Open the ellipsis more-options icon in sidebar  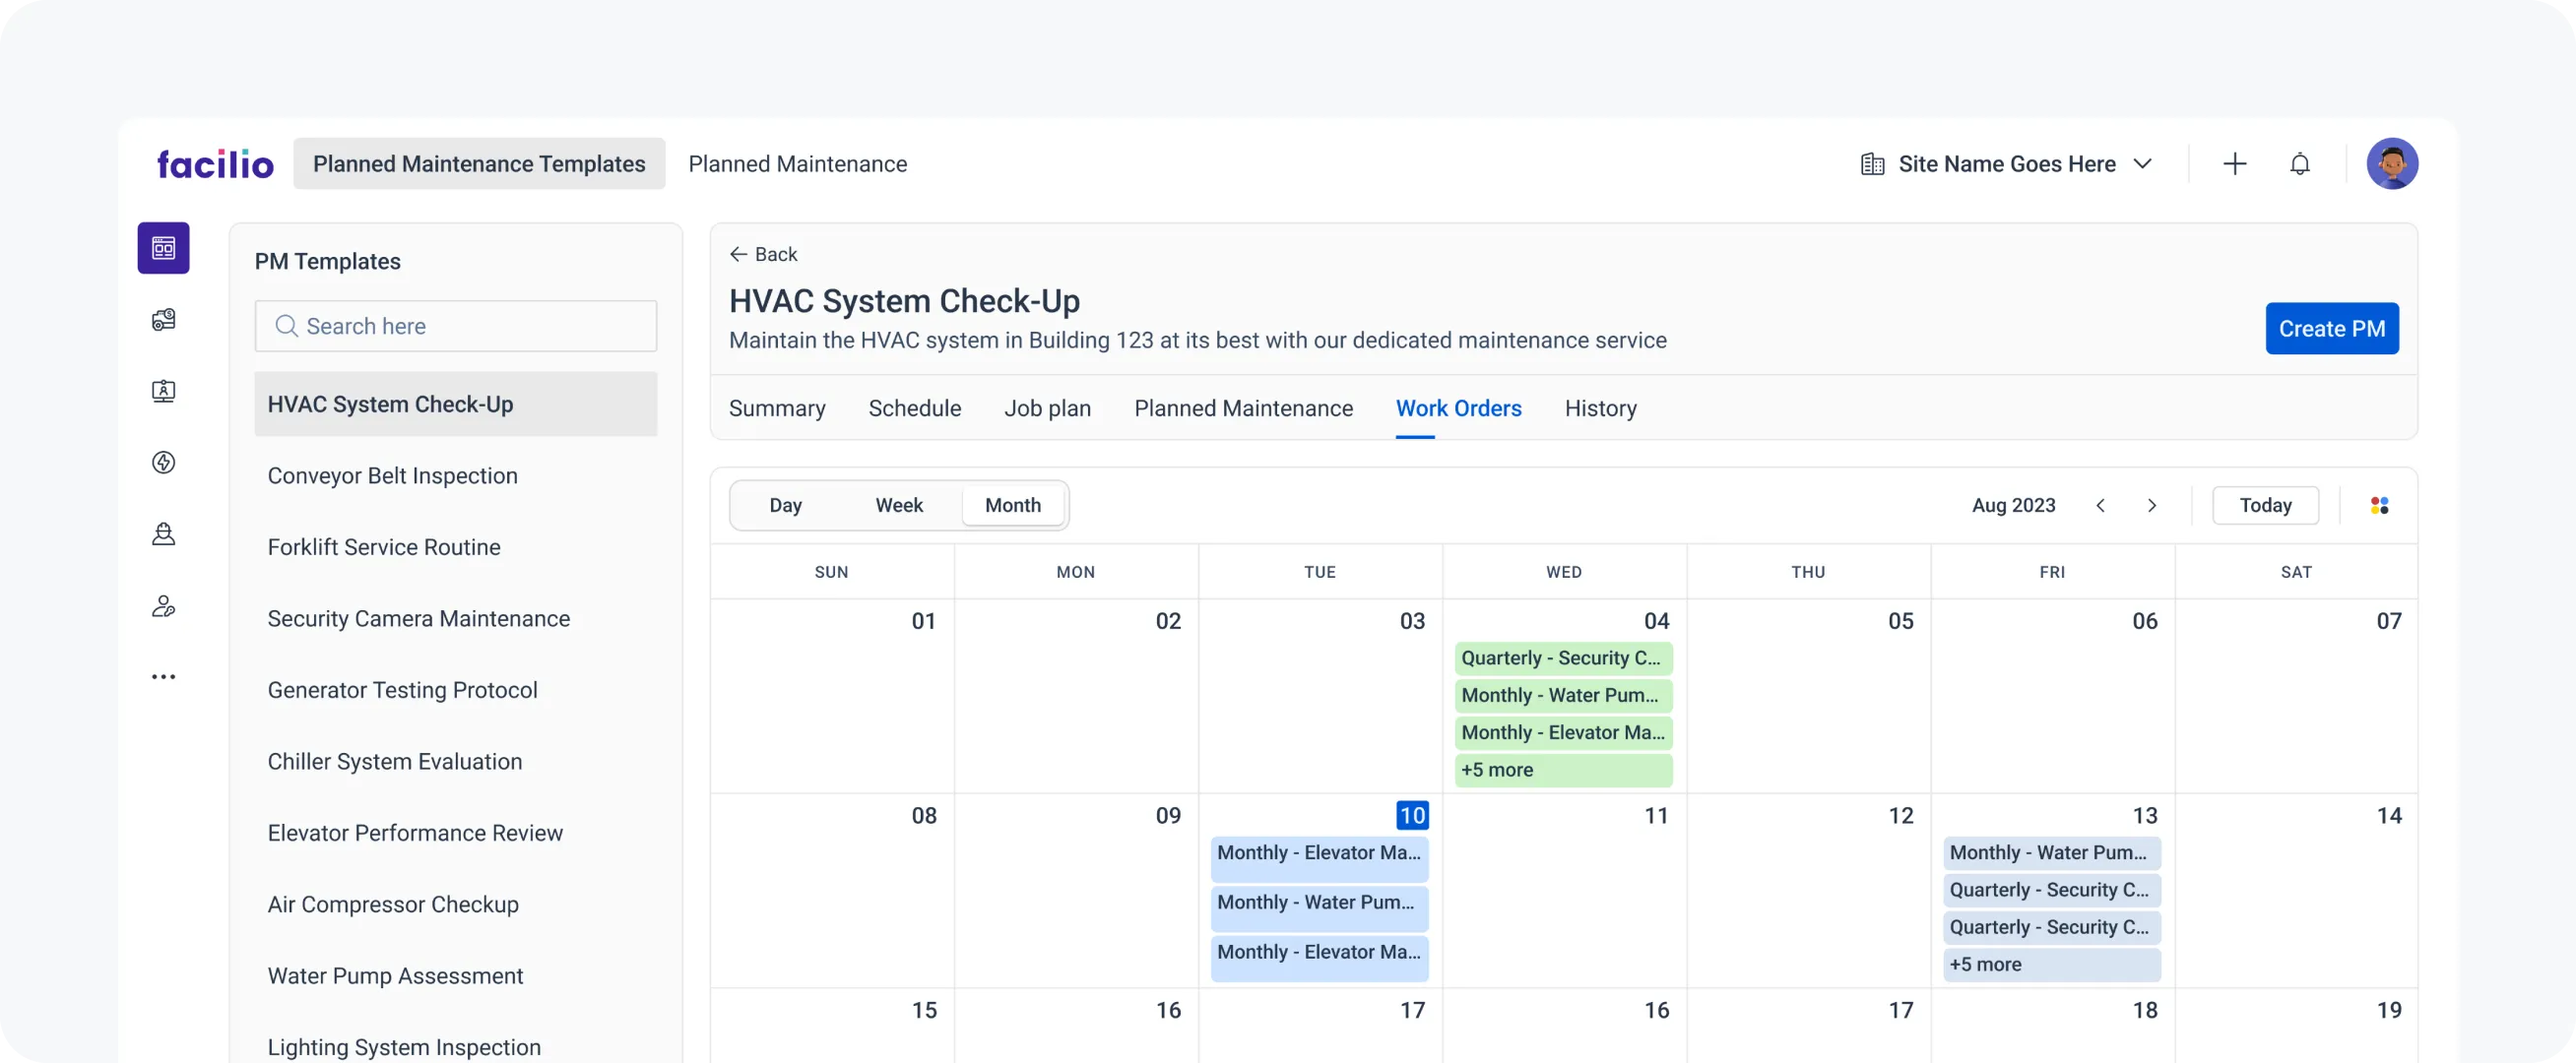pos(163,676)
